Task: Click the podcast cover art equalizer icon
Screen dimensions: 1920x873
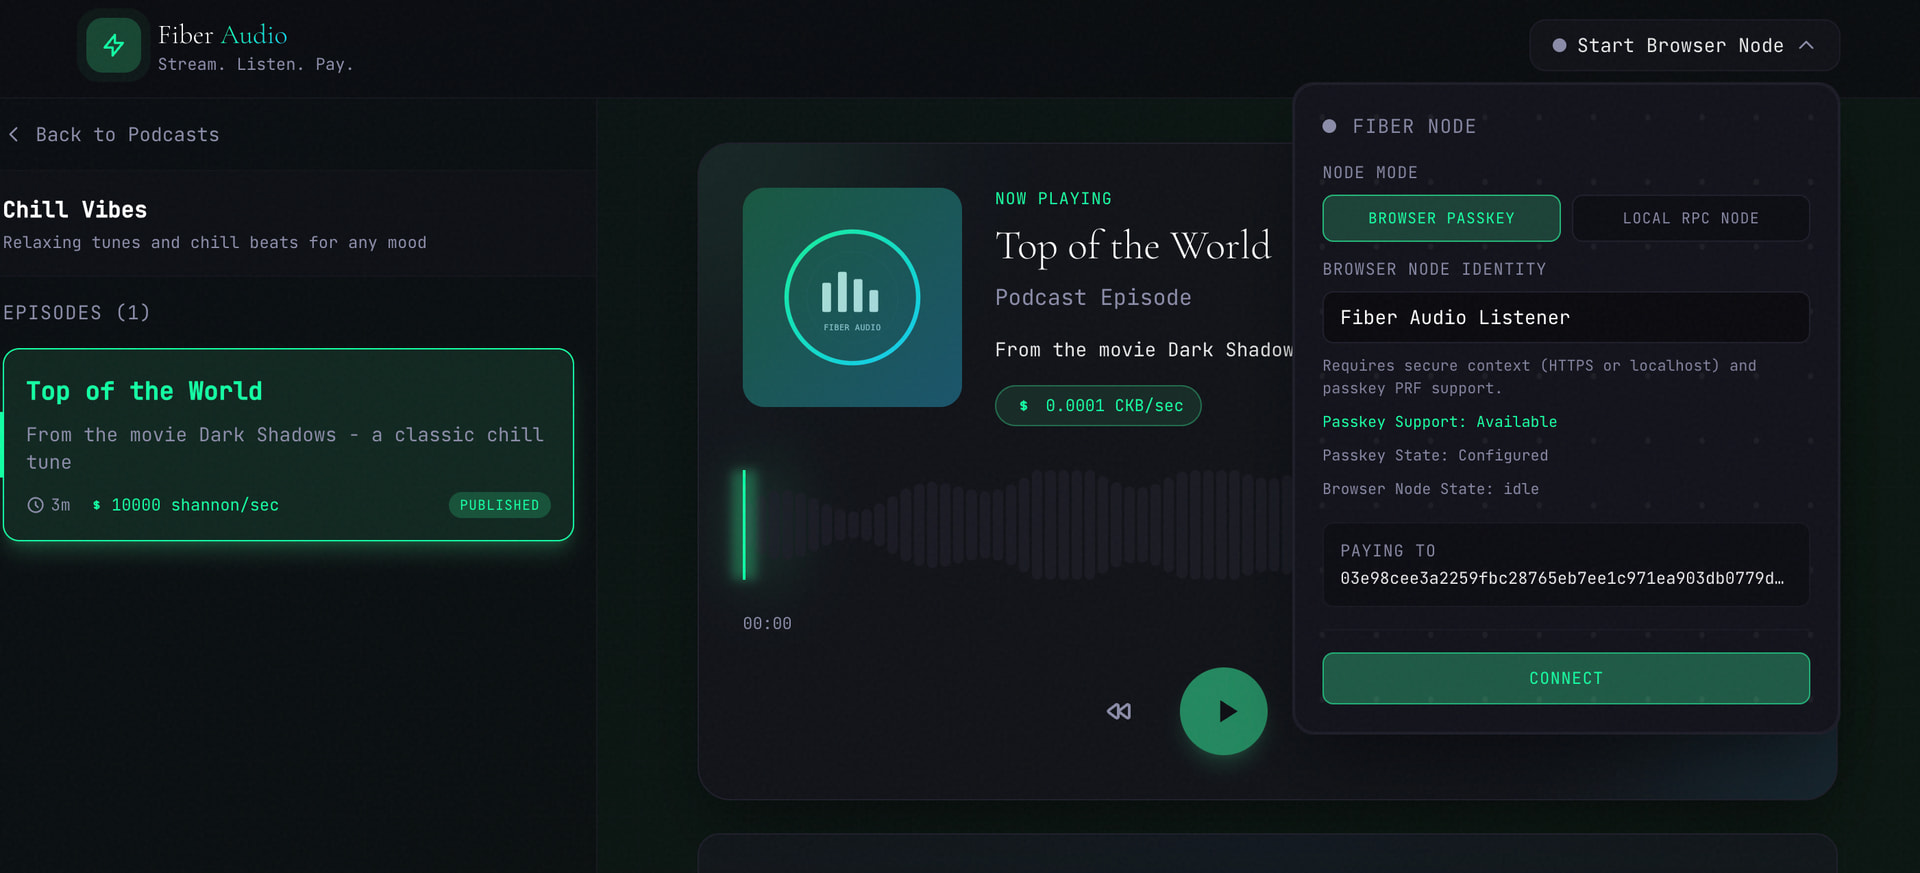Action: tap(851, 297)
